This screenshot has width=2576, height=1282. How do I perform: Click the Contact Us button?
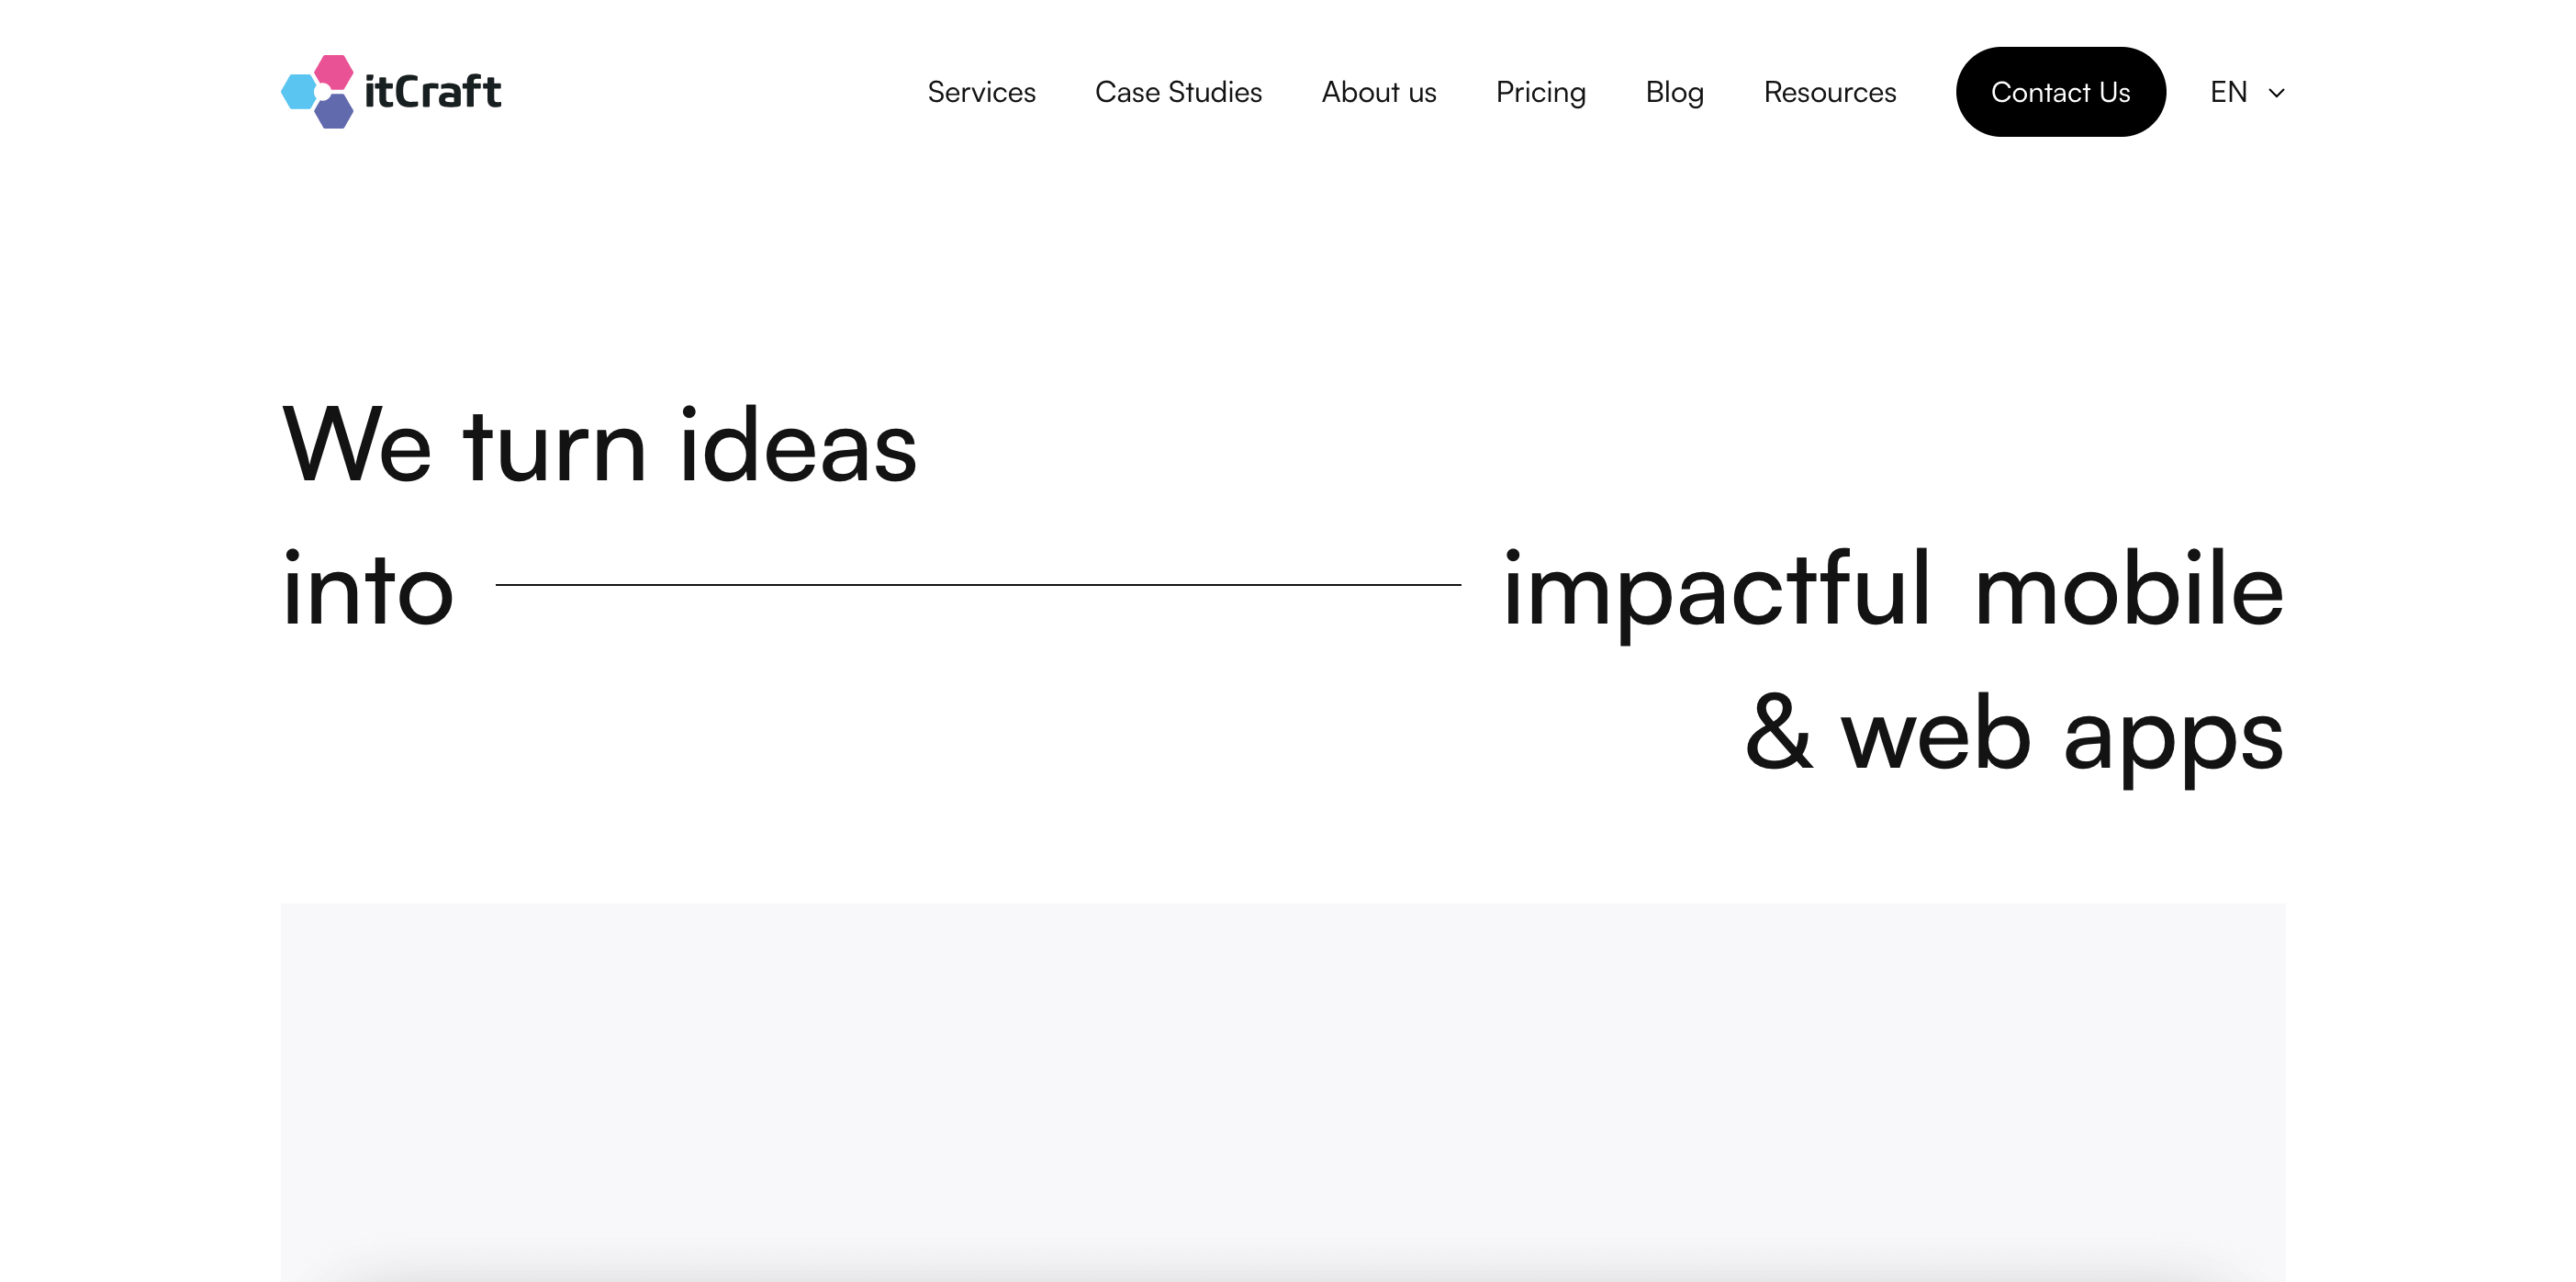click(x=2060, y=92)
